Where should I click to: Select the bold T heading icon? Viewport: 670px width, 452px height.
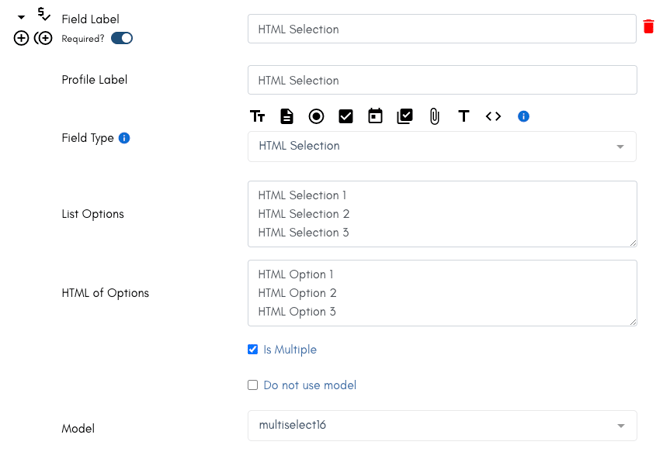point(464,116)
